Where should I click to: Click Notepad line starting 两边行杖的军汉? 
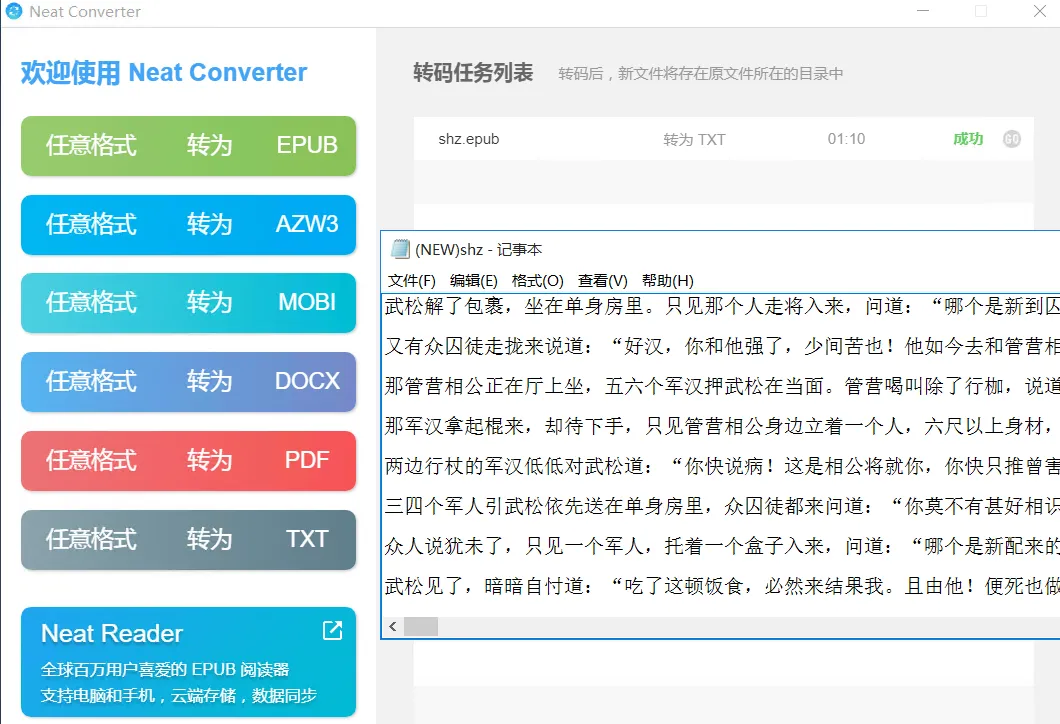coord(721,466)
